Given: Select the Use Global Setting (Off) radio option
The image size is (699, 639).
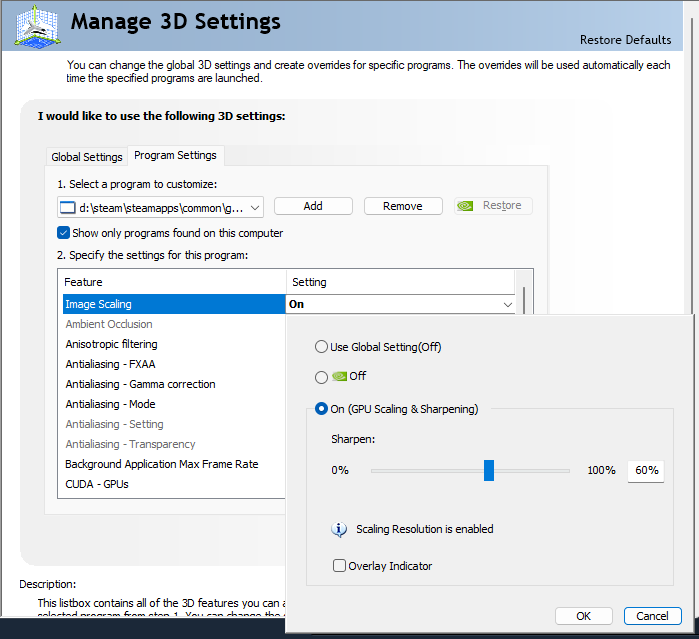Looking at the screenshot, I should tap(321, 347).
